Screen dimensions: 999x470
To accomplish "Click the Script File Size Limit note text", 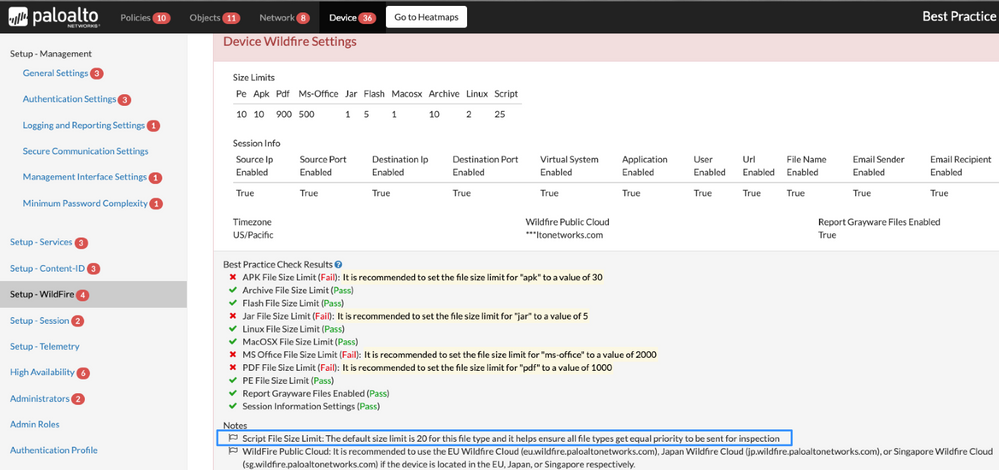I will [511, 438].
